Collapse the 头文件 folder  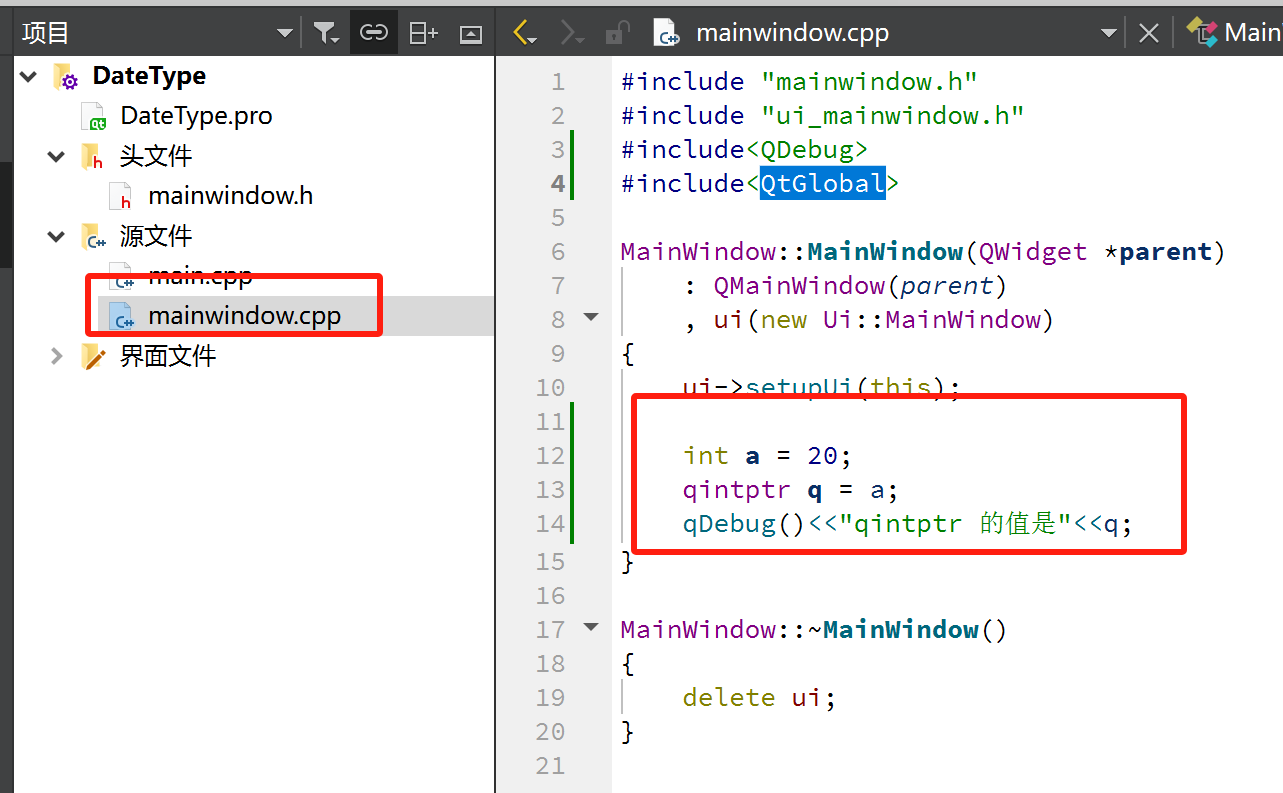click(x=56, y=156)
